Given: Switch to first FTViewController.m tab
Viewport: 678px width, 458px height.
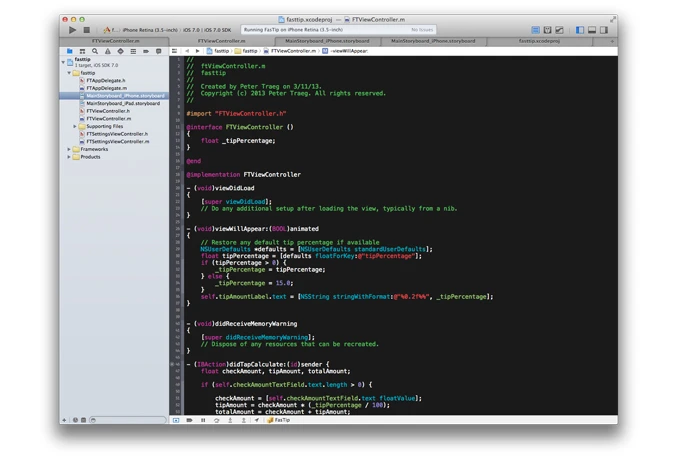Looking at the screenshot, I should click(115, 41).
